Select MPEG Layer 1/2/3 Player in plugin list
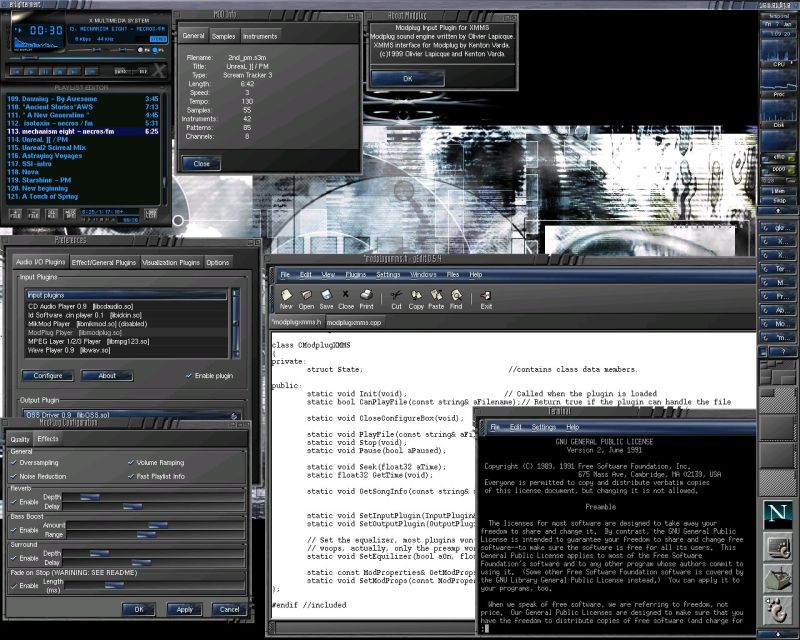Viewport: 800px width, 640px height. 126,341
